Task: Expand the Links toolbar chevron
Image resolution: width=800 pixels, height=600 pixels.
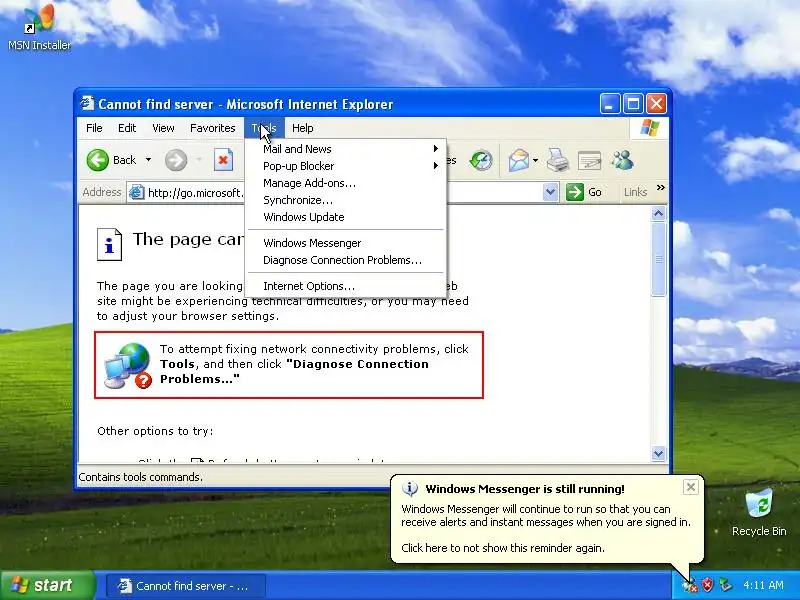Action: point(661,188)
